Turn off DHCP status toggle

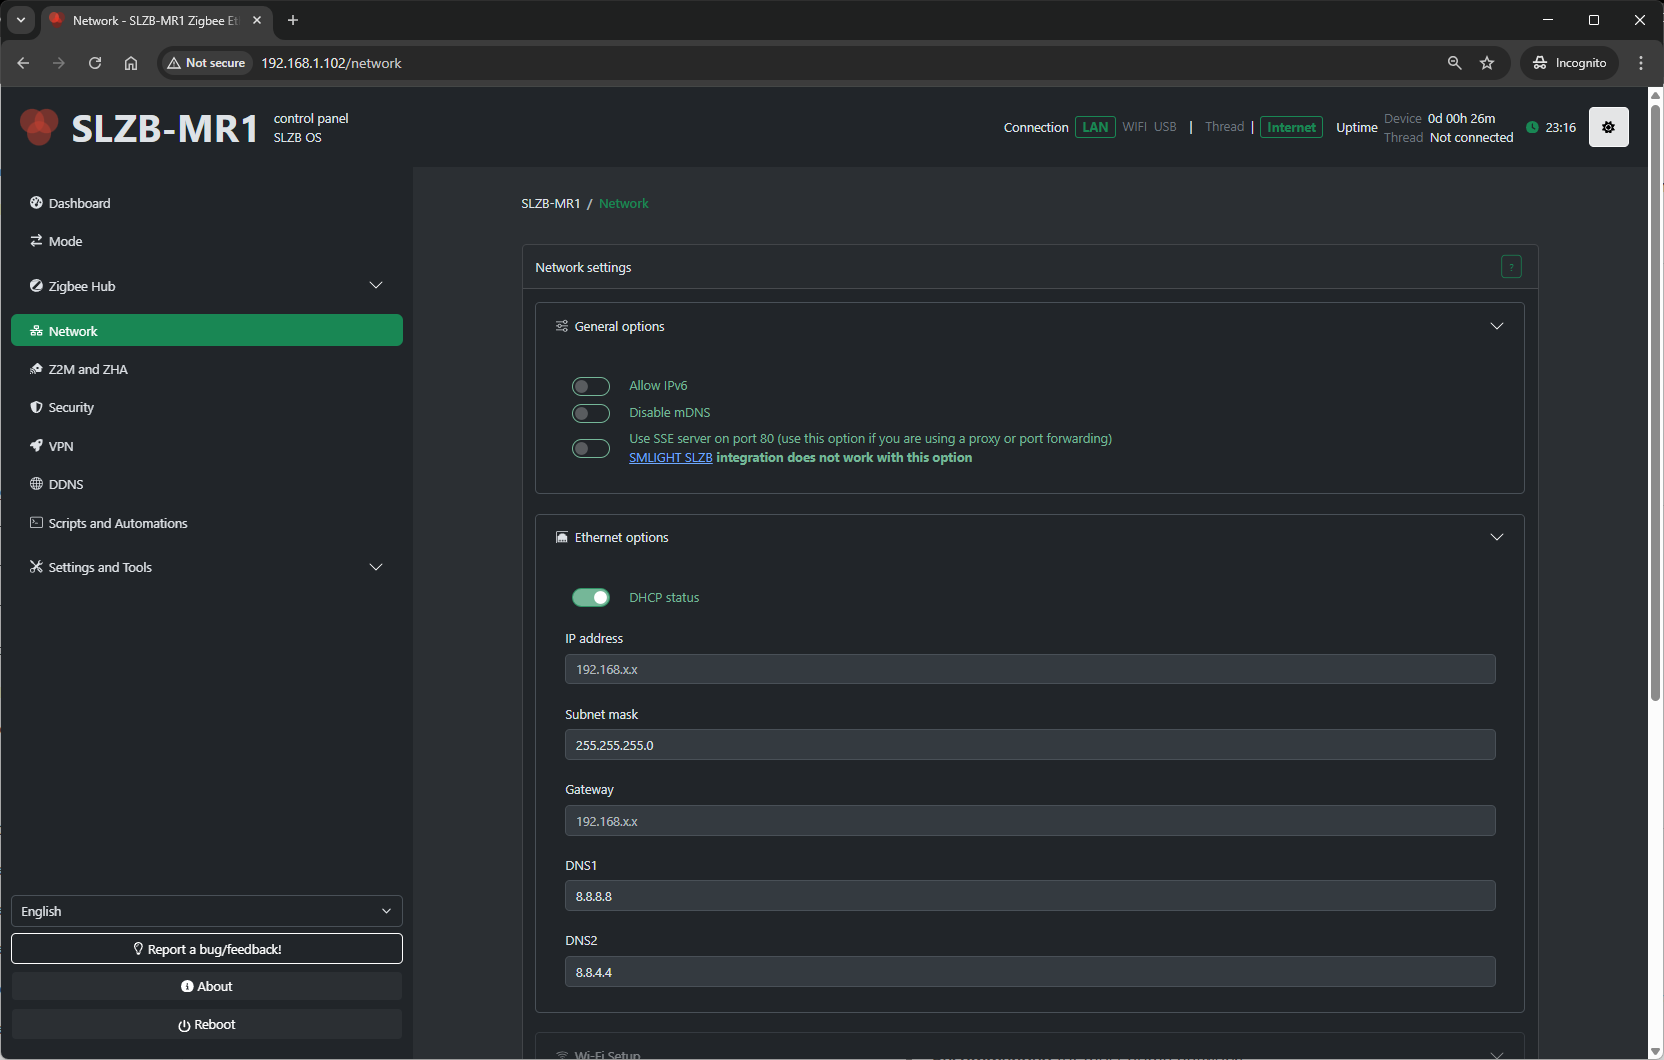[590, 597]
